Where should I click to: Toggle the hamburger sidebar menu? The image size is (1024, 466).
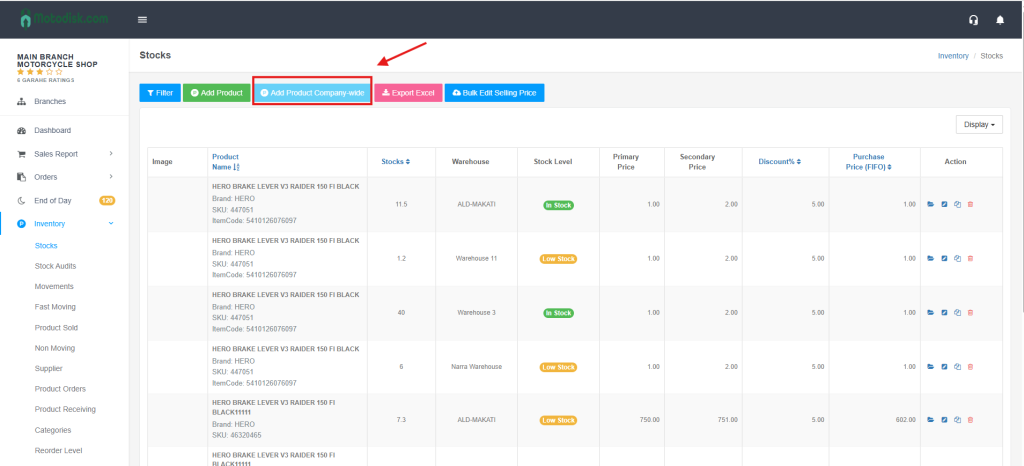coord(142,20)
